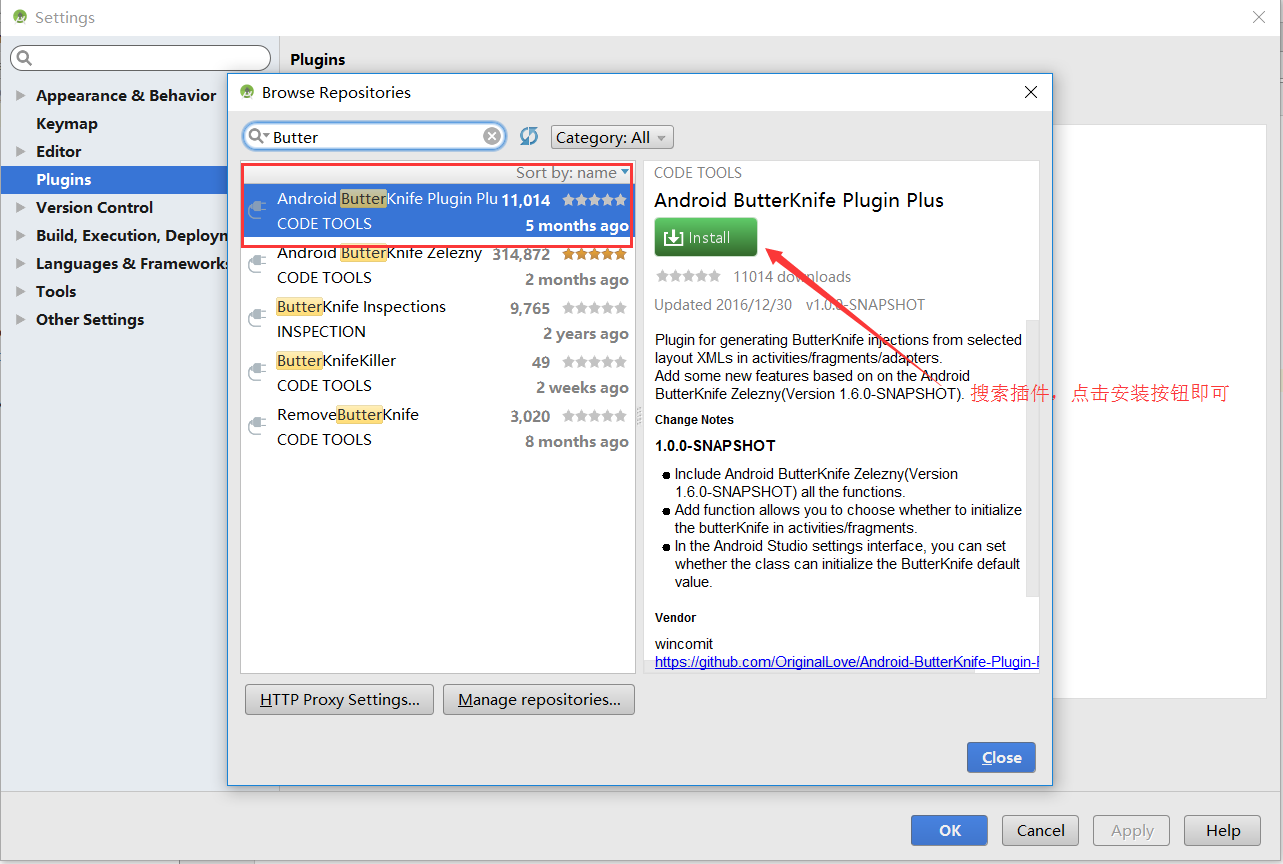The height and width of the screenshot is (864, 1283).
Task: Select Android ButterKnife Plugin Plus in list
Action: tap(438, 210)
